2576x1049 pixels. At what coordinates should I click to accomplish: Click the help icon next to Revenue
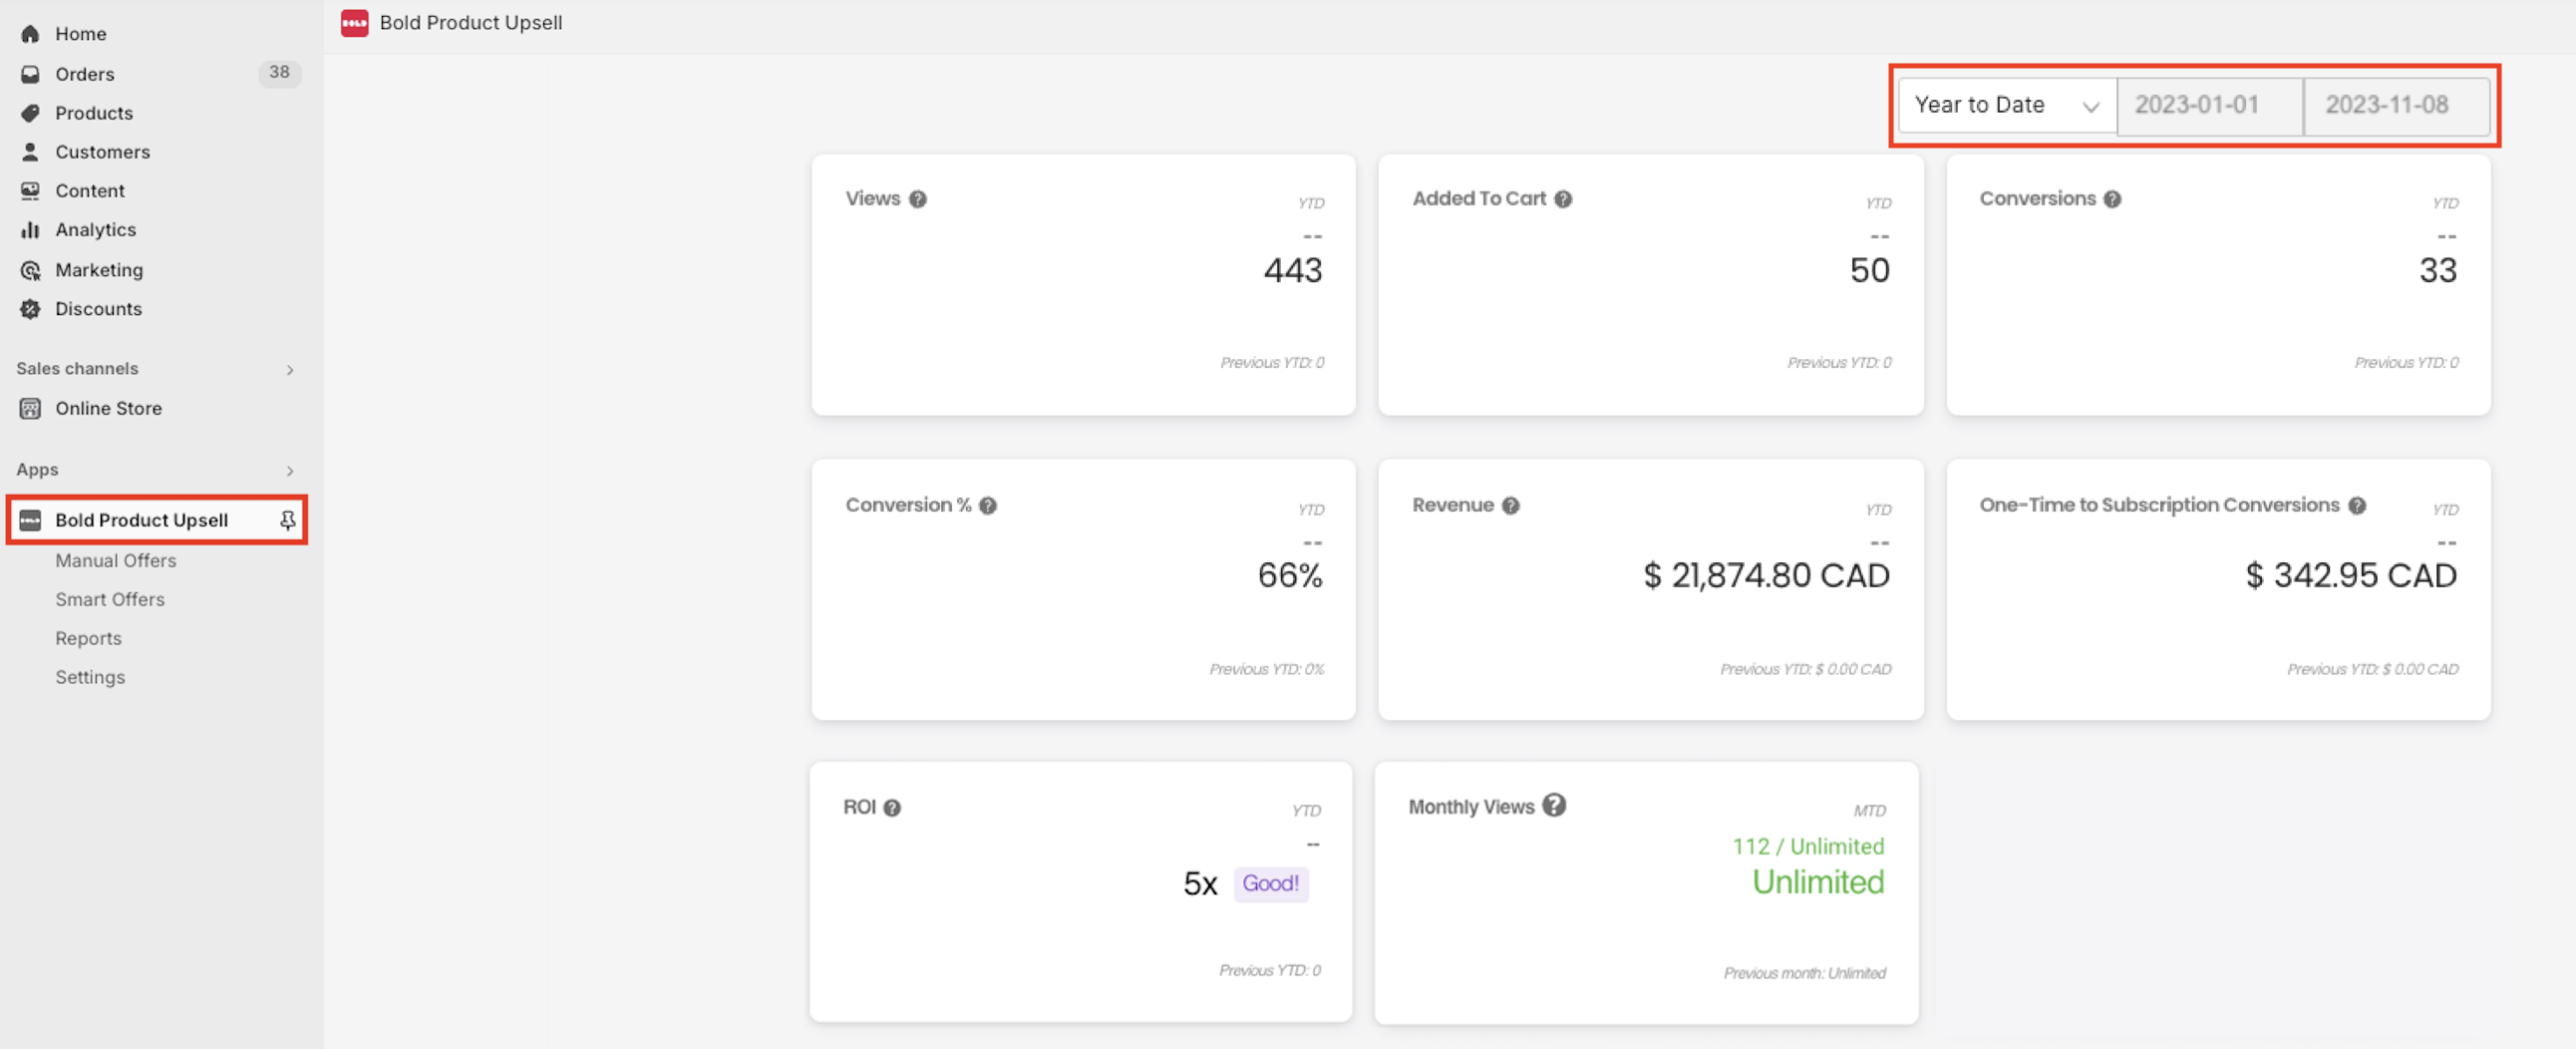1510,506
